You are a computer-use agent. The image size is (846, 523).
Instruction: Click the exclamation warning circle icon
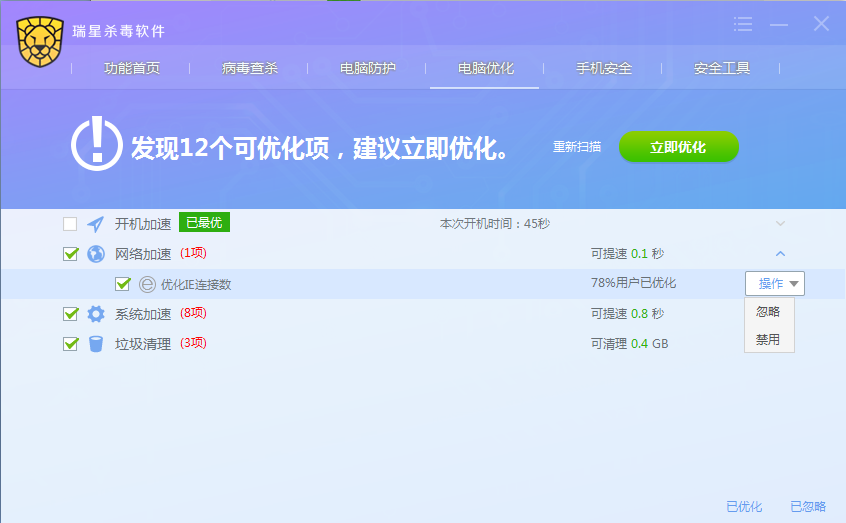click(96, 145)
